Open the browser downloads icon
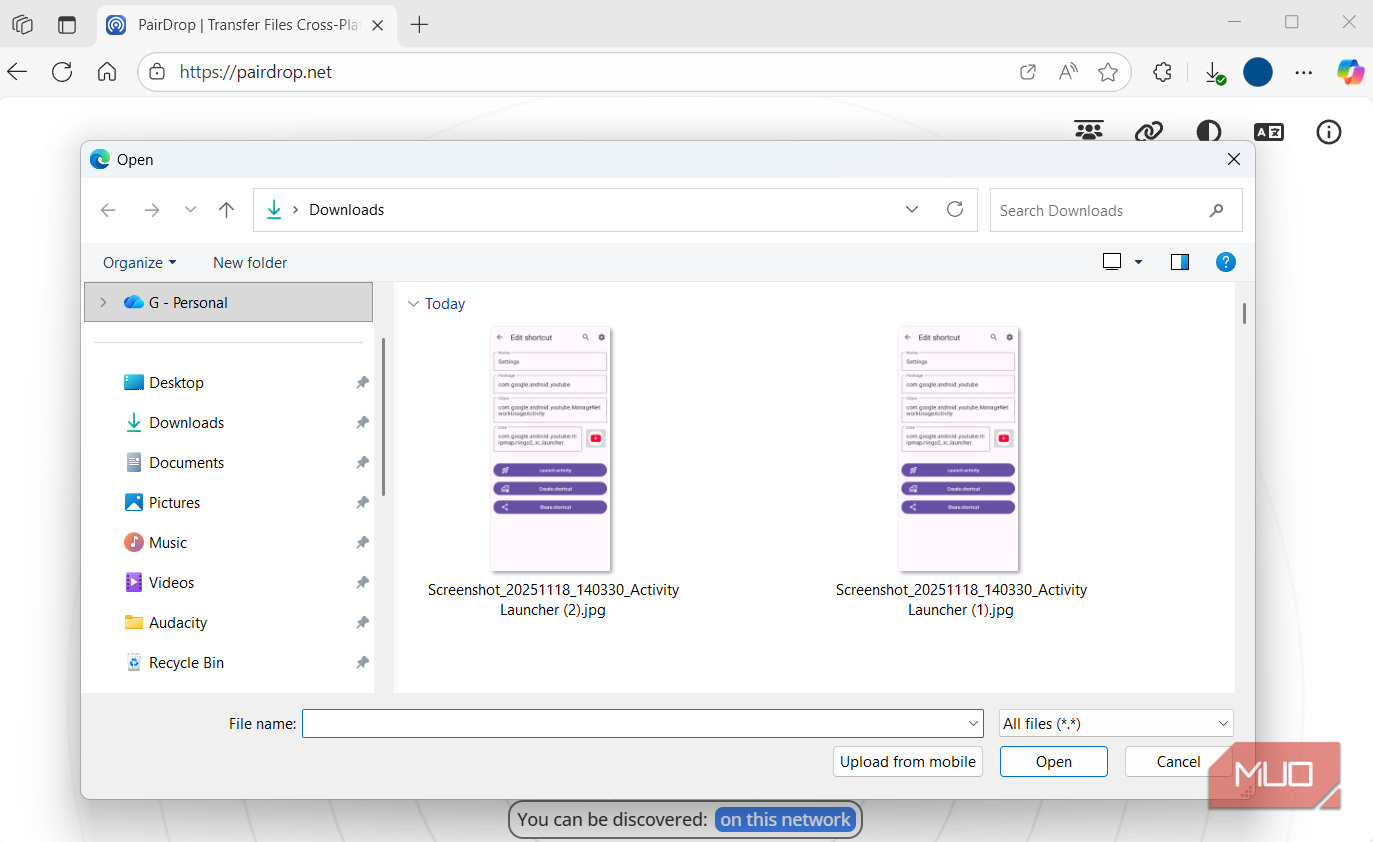 click(1214, 72)
